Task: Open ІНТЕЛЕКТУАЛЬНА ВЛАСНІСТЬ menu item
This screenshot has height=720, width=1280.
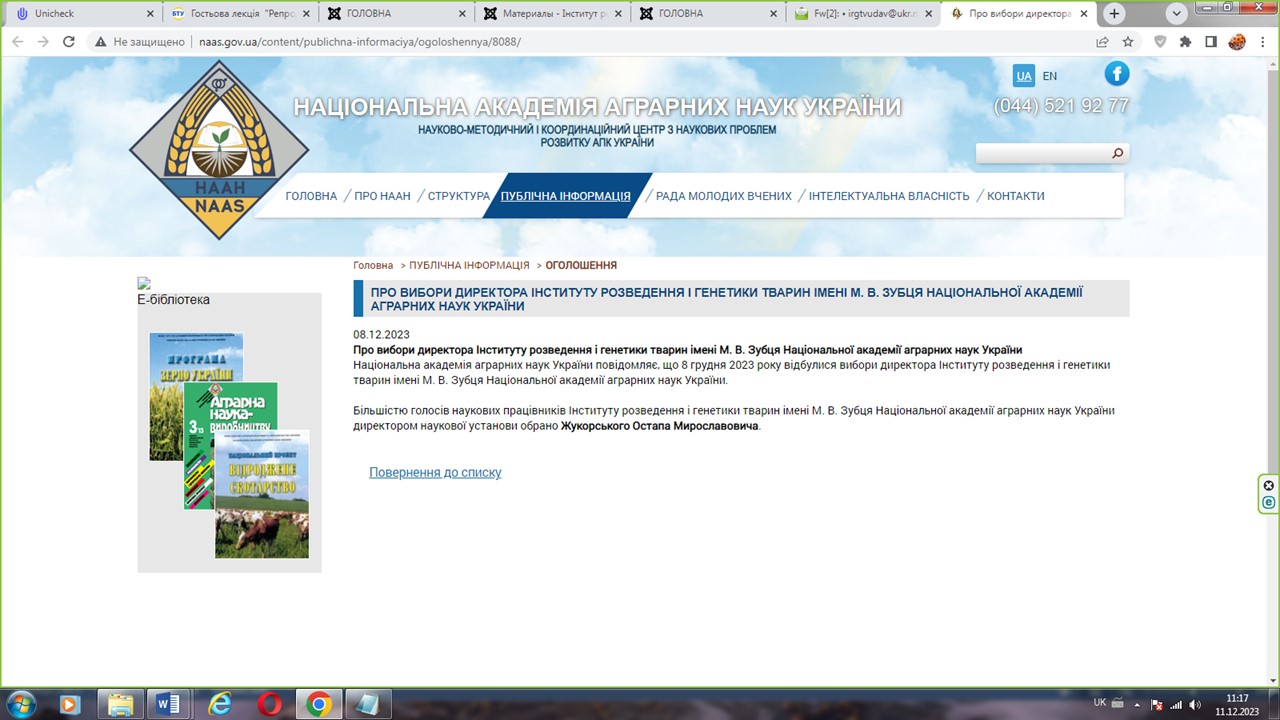Action: coord(889,196)
